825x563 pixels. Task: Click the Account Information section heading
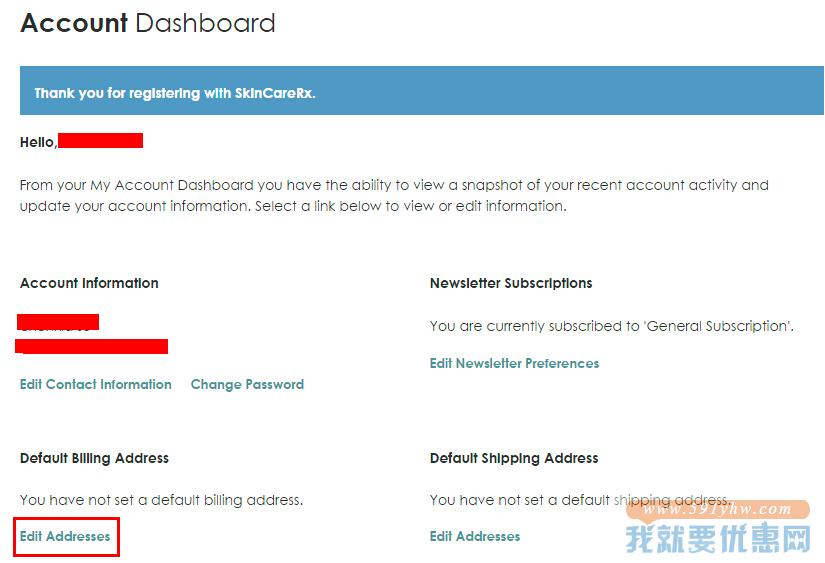click(x=89, y=283)
